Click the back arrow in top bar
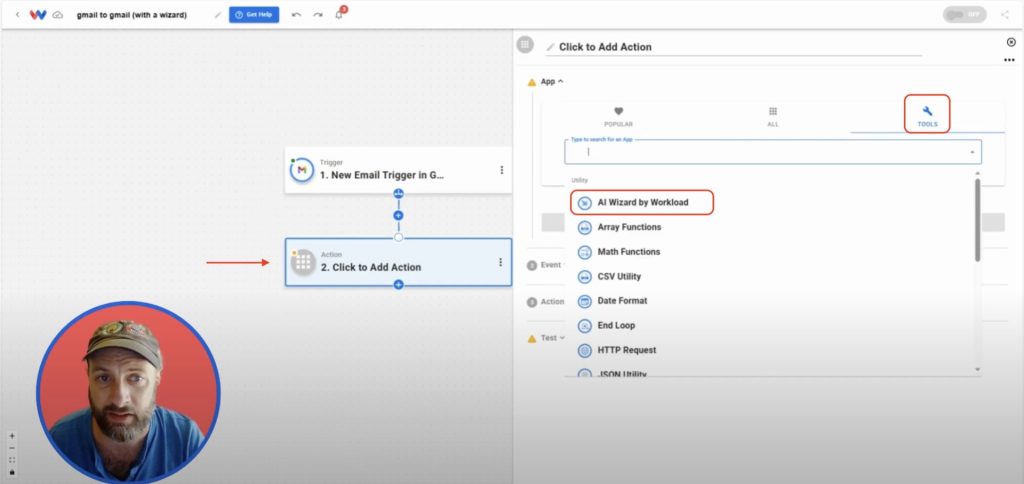The image size is (1024, 484). tap(18, 14)
